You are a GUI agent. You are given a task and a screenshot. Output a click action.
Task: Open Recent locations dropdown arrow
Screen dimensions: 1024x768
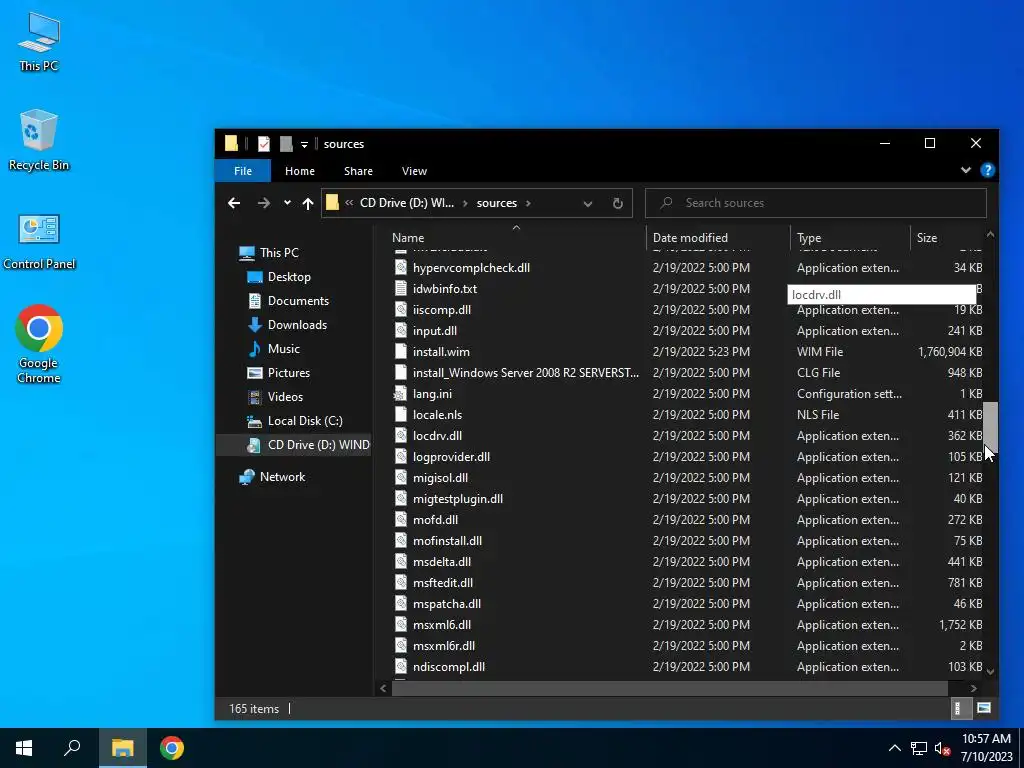[x=287, y=203]
